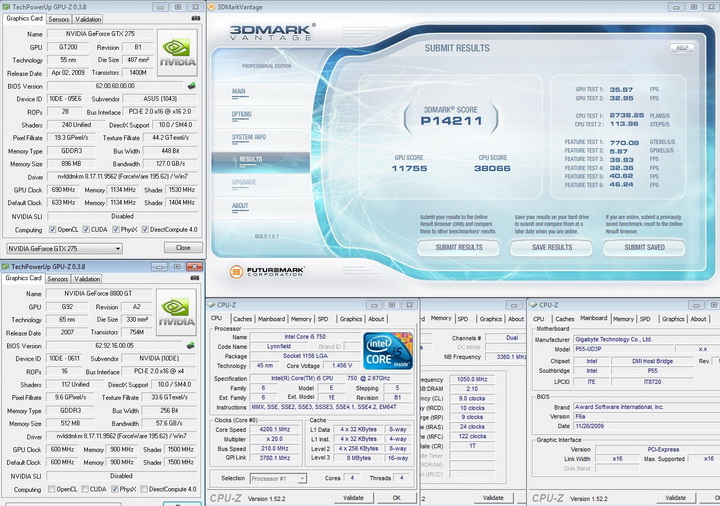Viewport: 720px width, 506px height.
Task: Click SUBMIT SAVED button
Action: [x=644, y=247]
